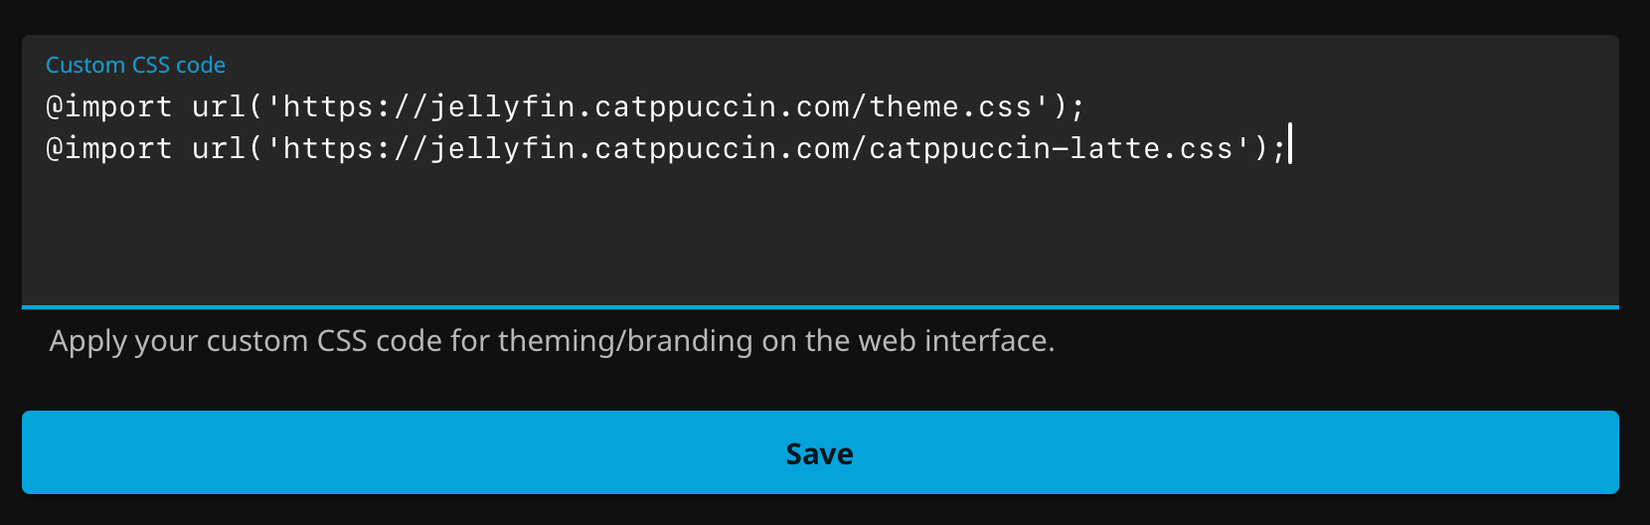The height and width of the screenshot is (525, 1650).
Task: Click the word "latte" in the second line
Action: (1115, 149)
